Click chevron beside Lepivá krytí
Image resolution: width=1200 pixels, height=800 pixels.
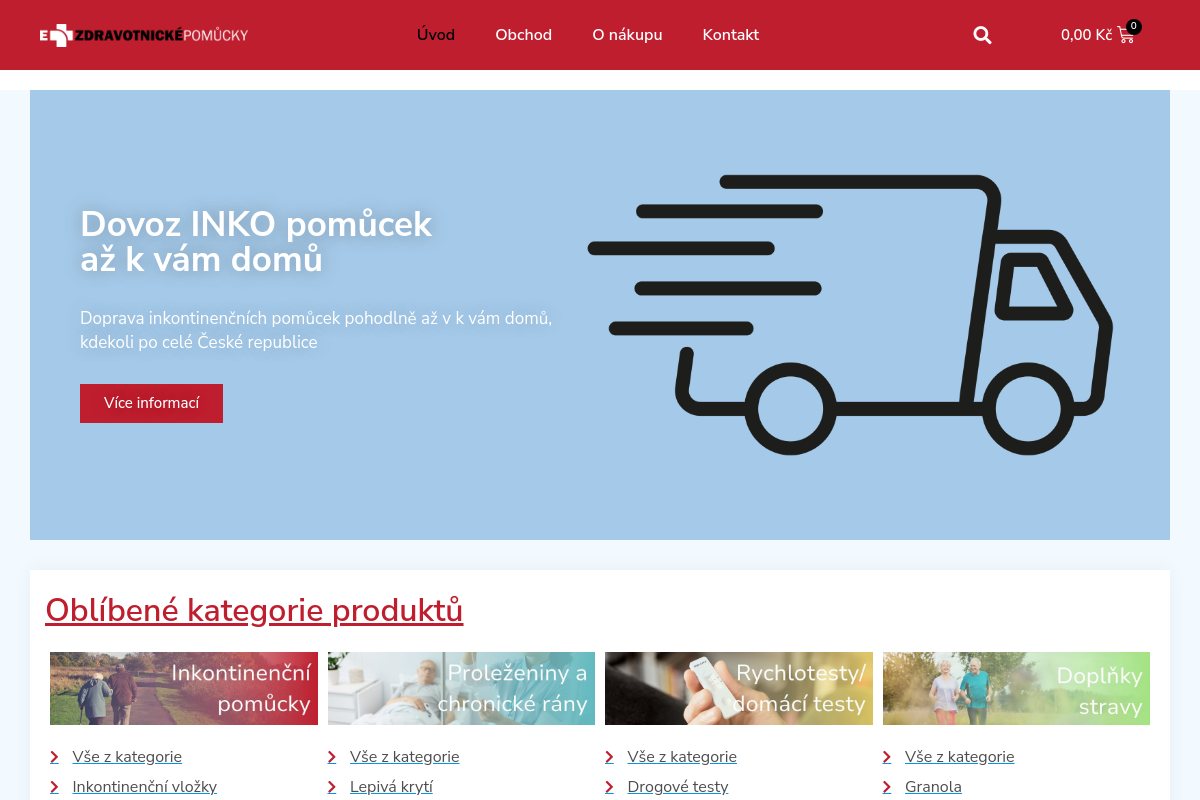point(332,787)
